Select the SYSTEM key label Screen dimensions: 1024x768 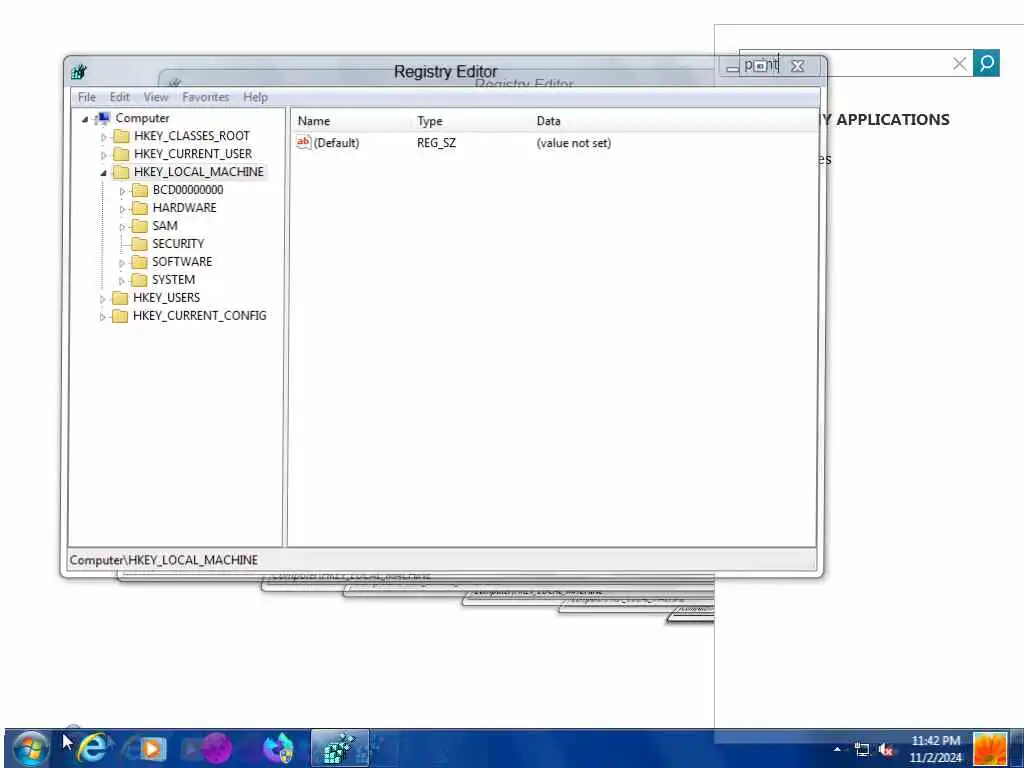pyautogui.click(x=173, y=280)
